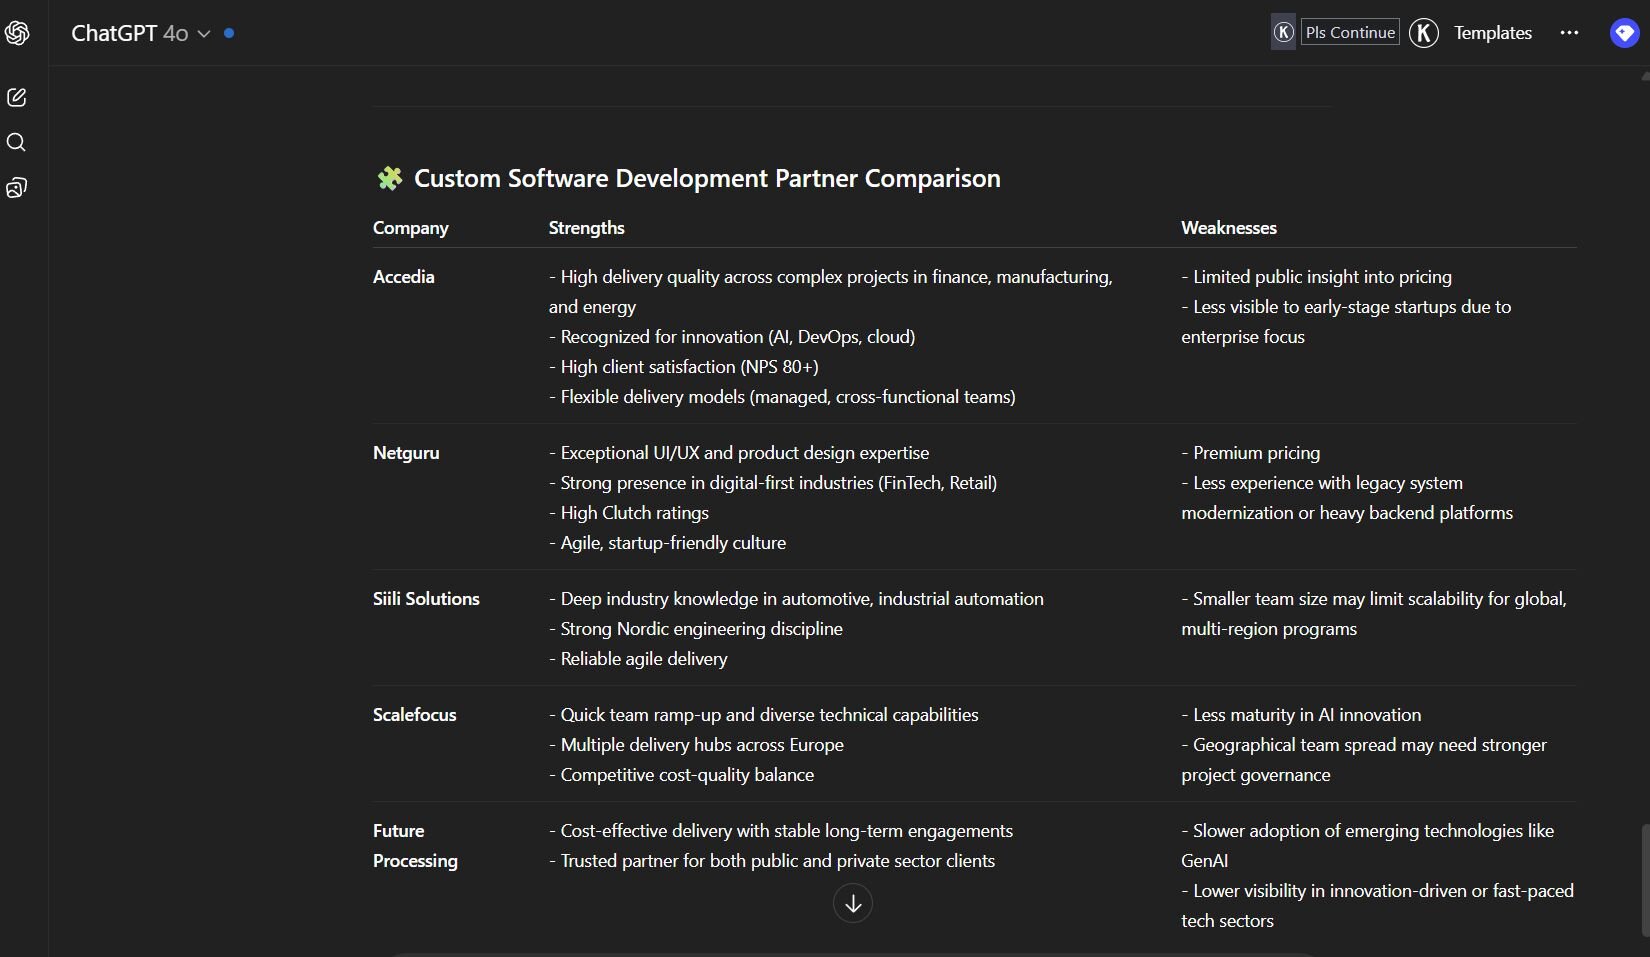1650x957 pixels.
Task: Click the Pls Continue button
Action: coord(1350,32)
